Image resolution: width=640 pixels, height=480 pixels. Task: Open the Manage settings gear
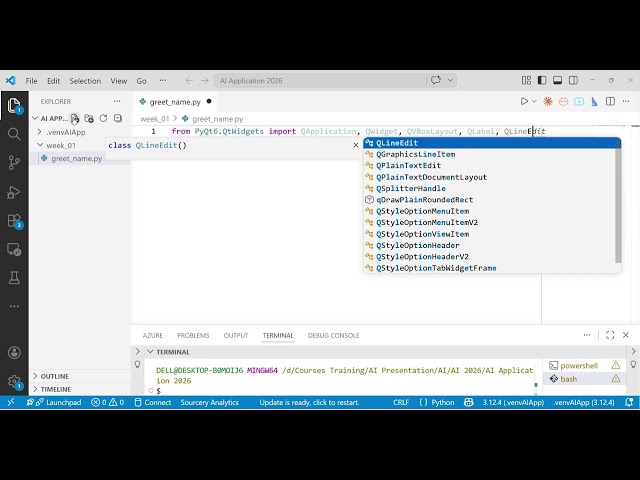[x=14, y=382]
